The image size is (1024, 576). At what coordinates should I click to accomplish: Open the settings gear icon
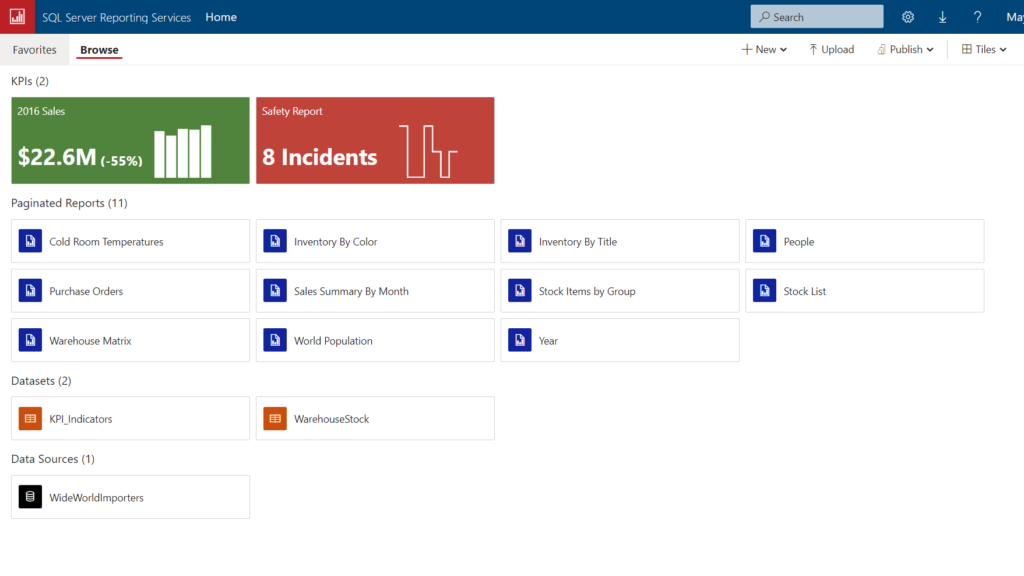coord(908,17)
